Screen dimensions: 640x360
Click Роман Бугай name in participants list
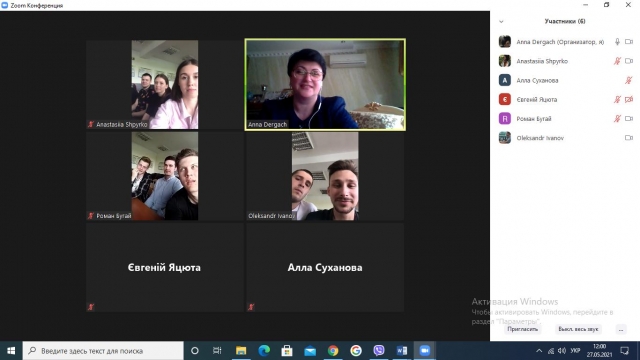click(x=534, y=119)
